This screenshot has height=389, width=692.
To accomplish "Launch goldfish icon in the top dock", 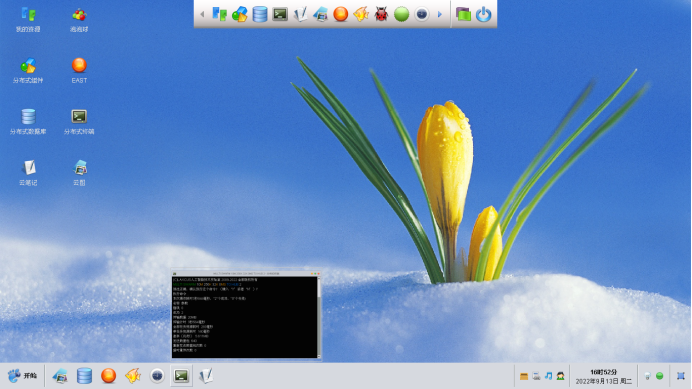I will (x=361, y=14).
